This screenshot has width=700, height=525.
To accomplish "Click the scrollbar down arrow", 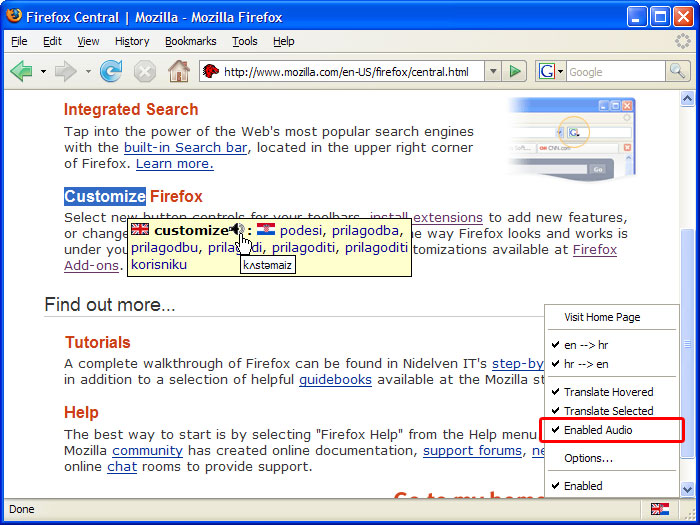I will (x=687, y=489).
